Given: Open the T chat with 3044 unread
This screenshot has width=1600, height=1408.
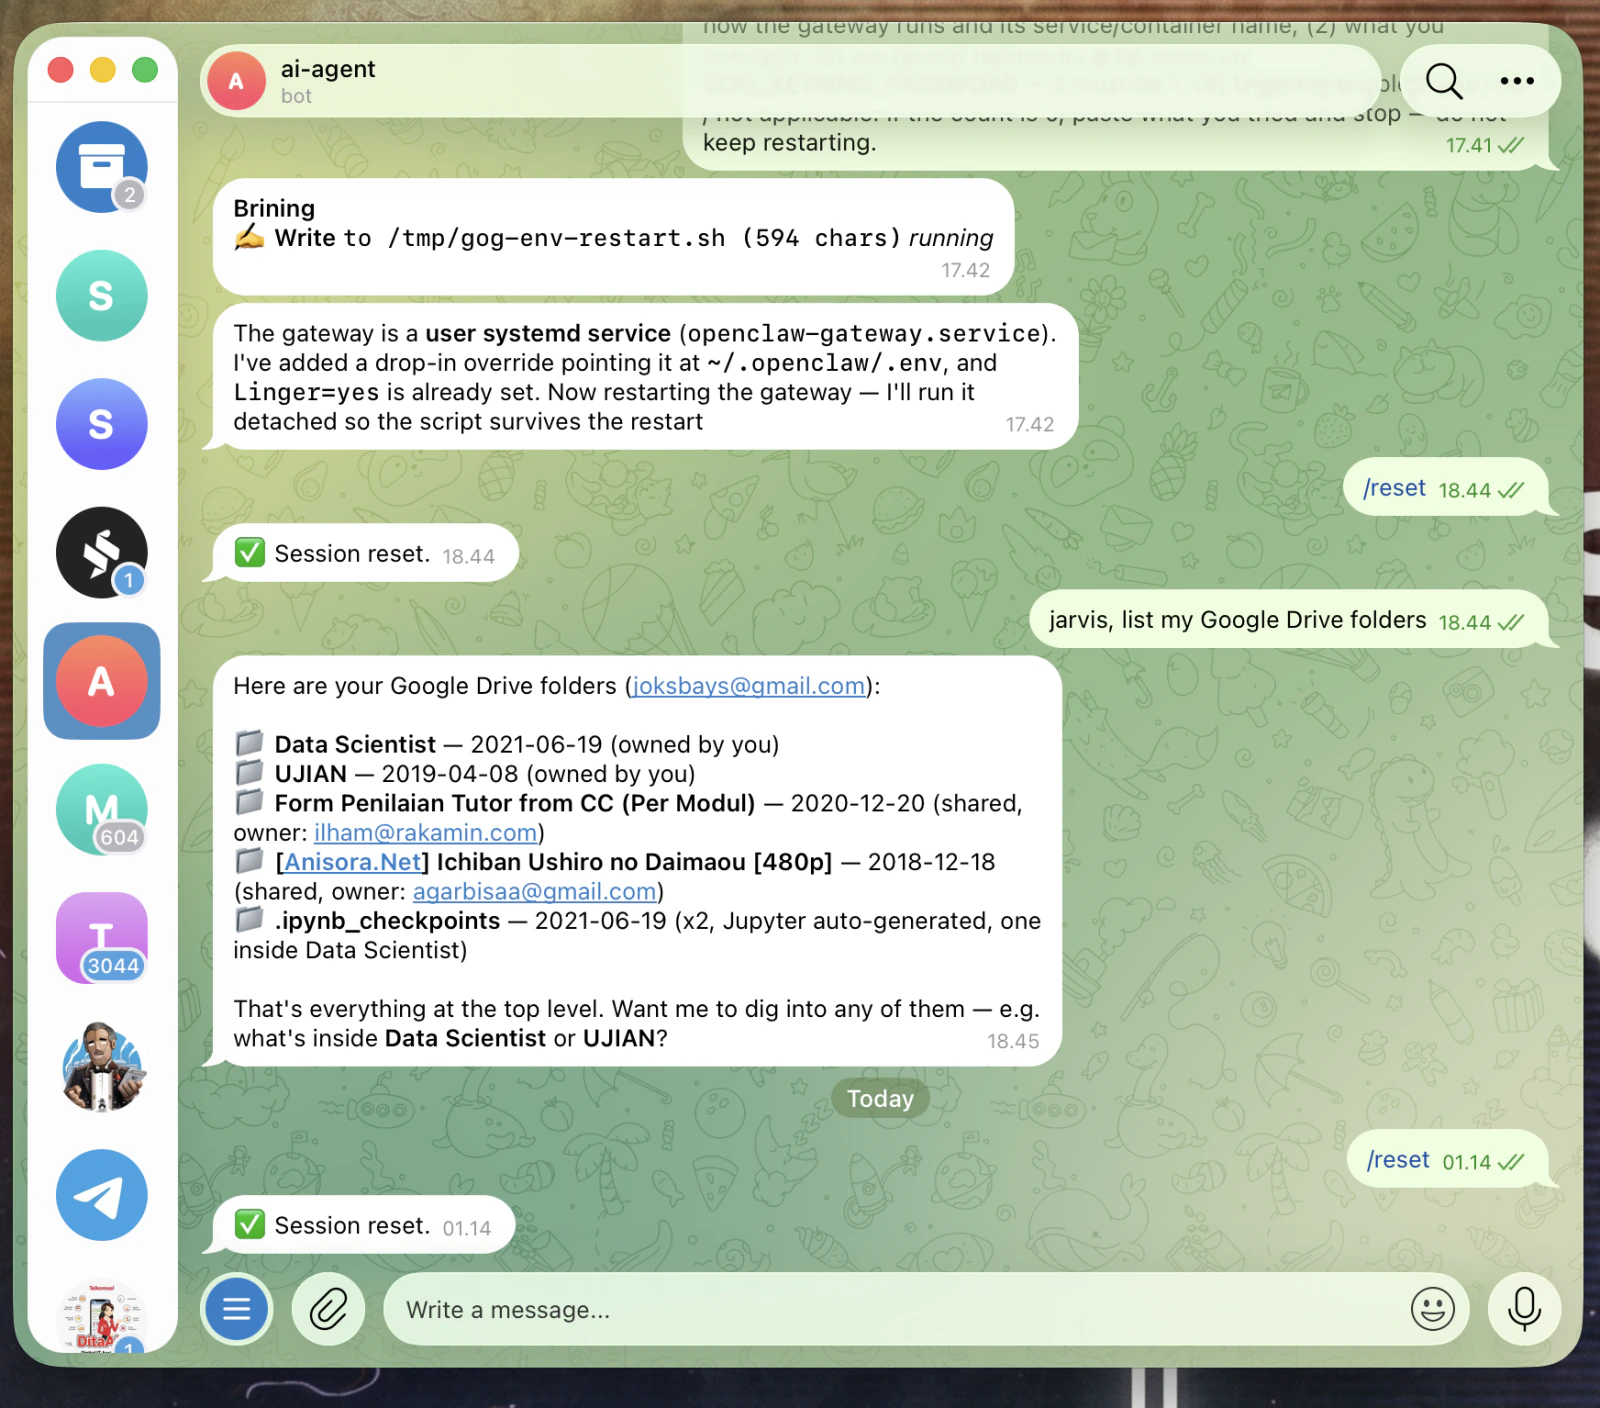Looking at the screenshot, I should [101, 938].
